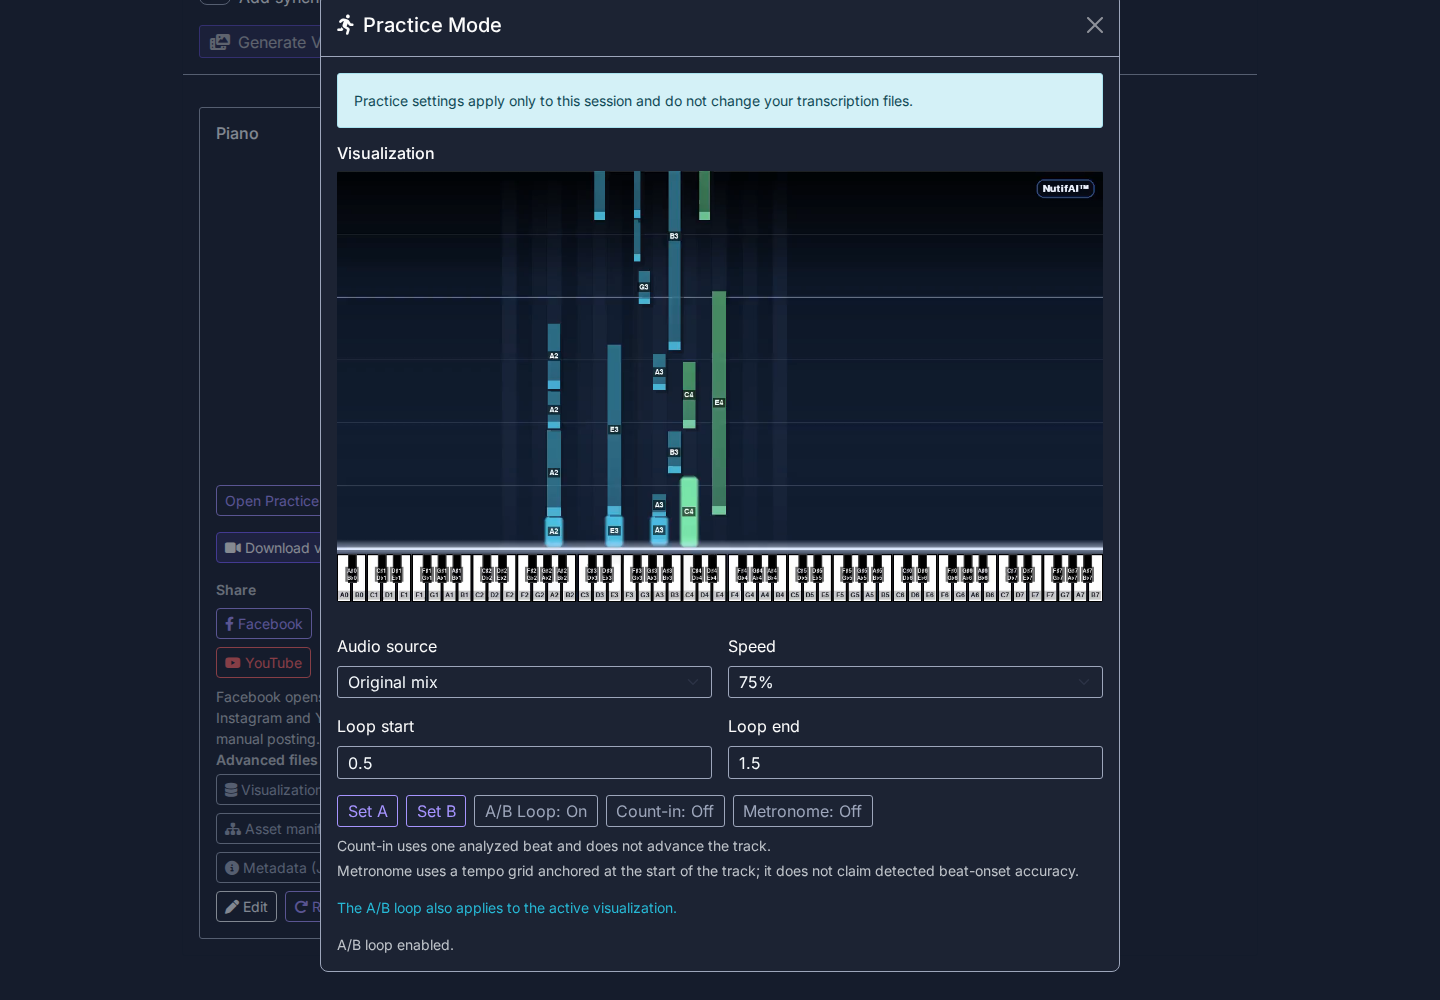The image size is (1440, 1000).
Task: Click the Generate button in background page
Action: point(260,42)
